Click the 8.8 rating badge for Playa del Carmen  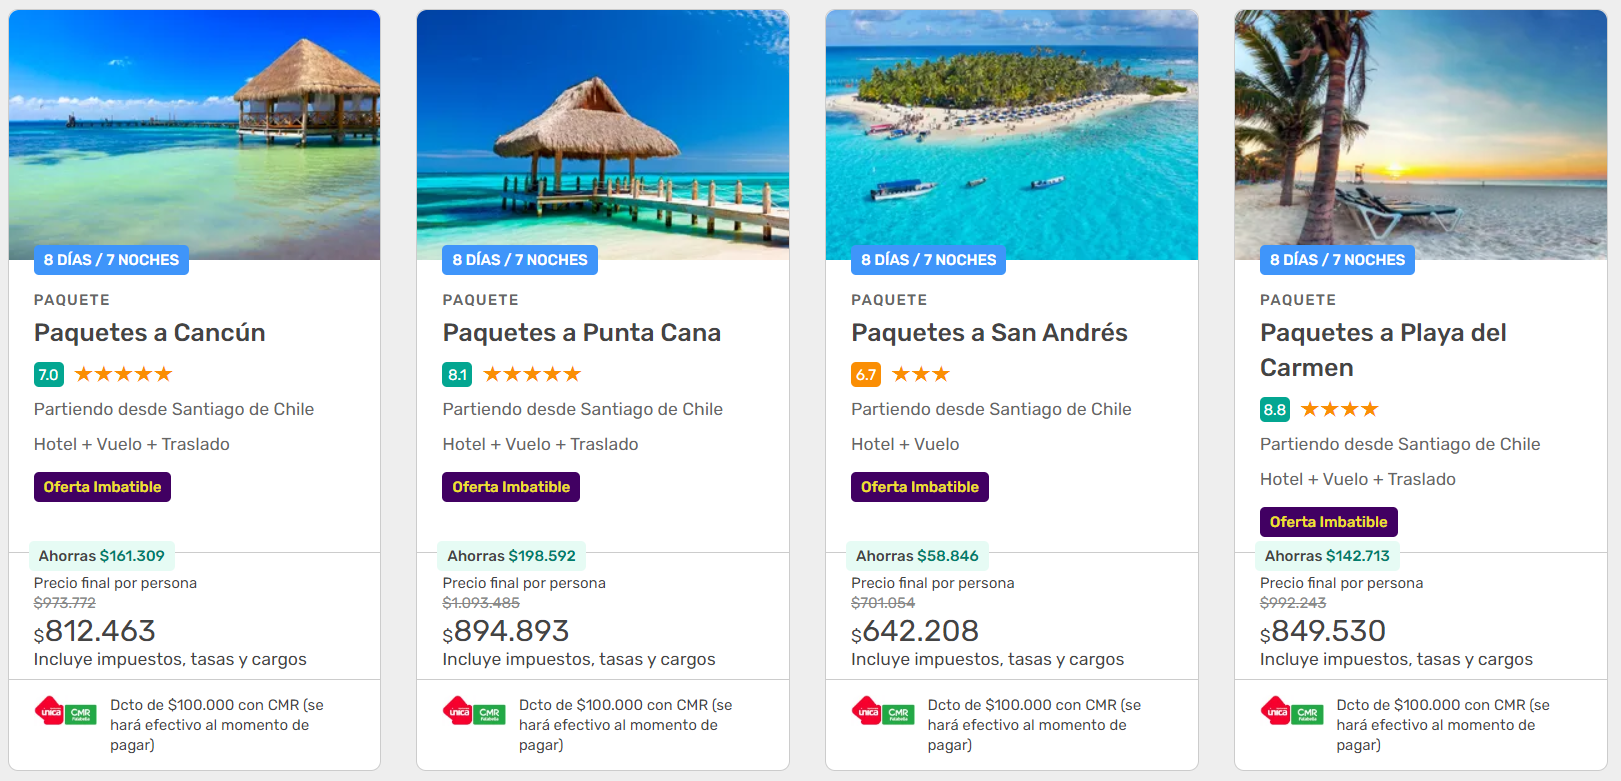click(1275, 410)
